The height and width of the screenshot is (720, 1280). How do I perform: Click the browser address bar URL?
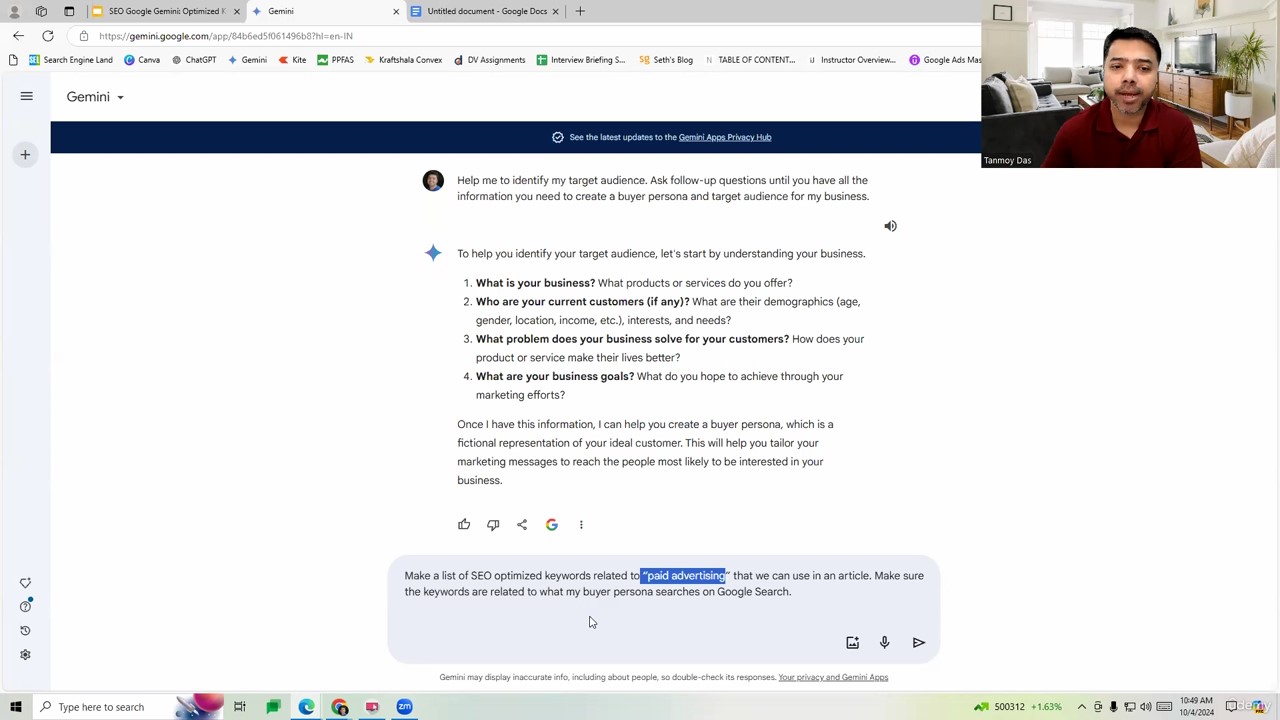226,36
